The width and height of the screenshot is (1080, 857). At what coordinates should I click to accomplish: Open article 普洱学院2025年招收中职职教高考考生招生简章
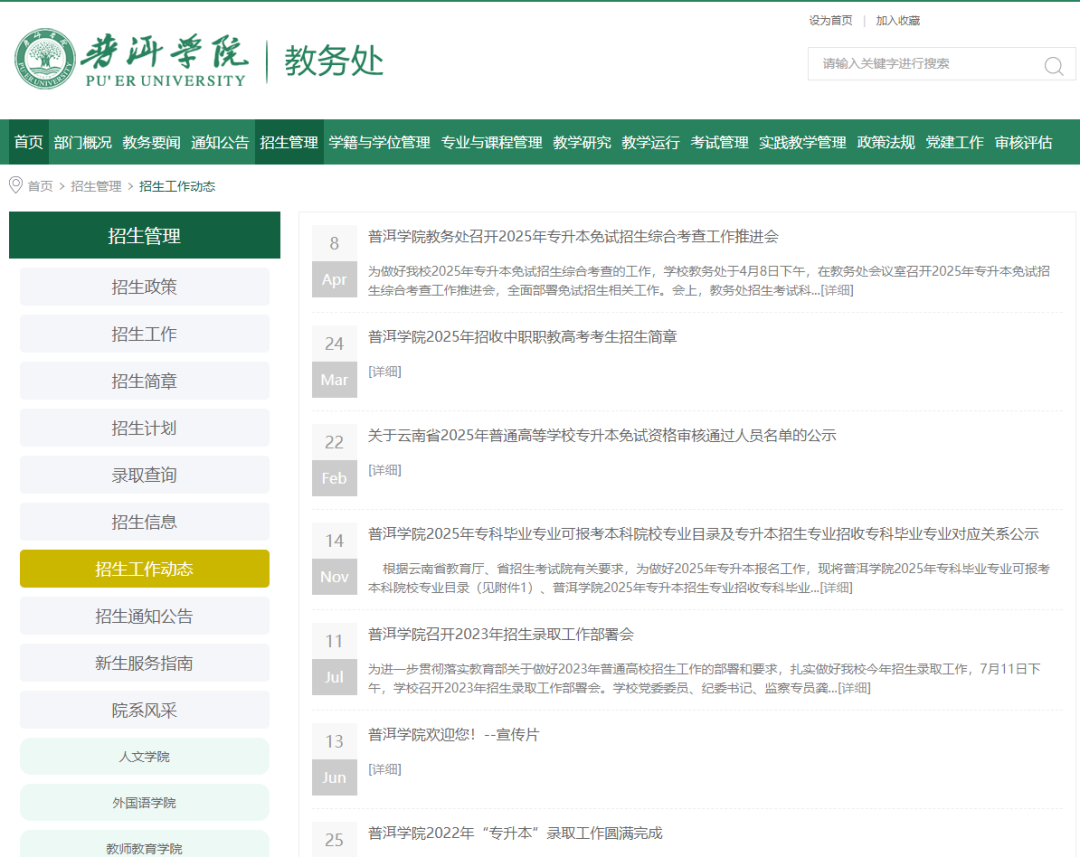[x=522, y=337]
